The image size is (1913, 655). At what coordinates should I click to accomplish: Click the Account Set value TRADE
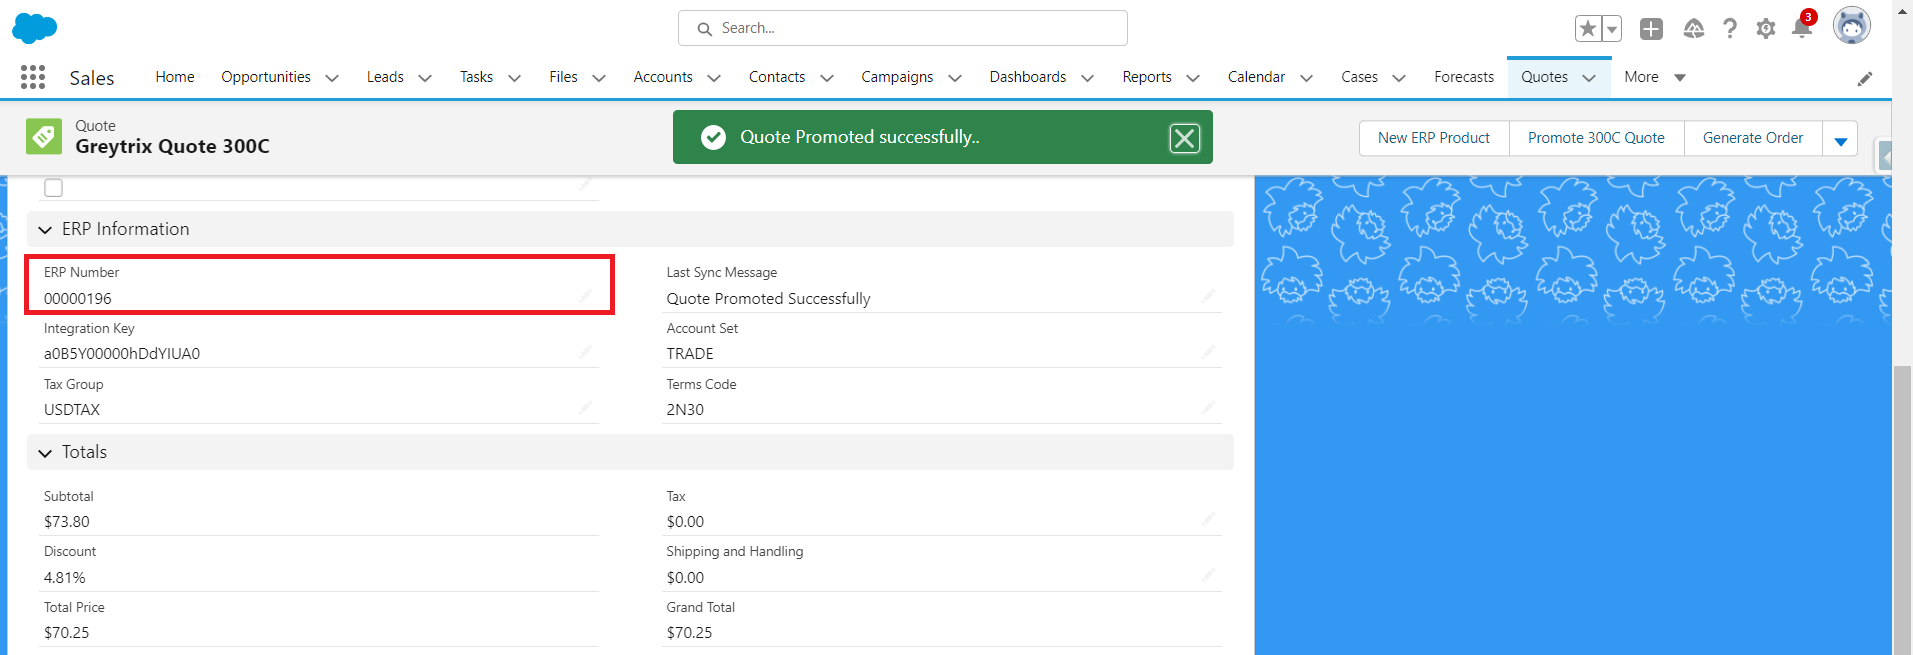(690, 354)
